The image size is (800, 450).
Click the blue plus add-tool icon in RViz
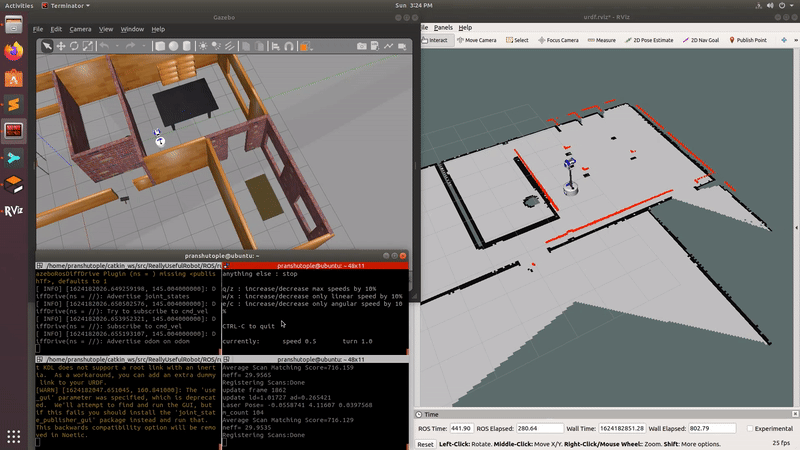point(784,40)
